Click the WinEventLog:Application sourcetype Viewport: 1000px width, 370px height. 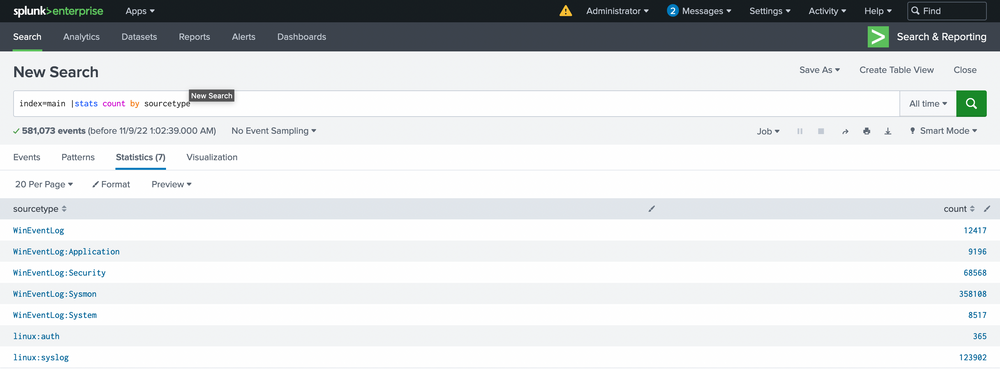66,251
